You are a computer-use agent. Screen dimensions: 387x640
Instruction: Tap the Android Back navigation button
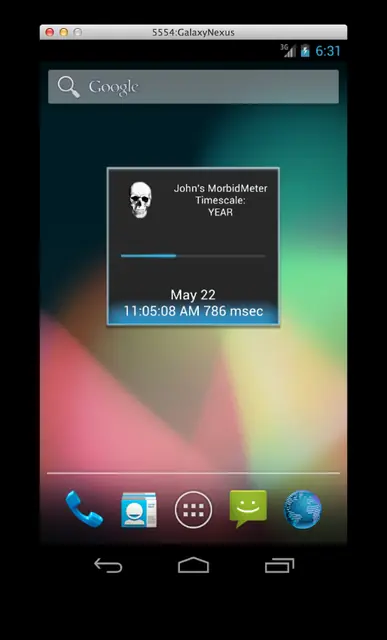pos(108,565)
